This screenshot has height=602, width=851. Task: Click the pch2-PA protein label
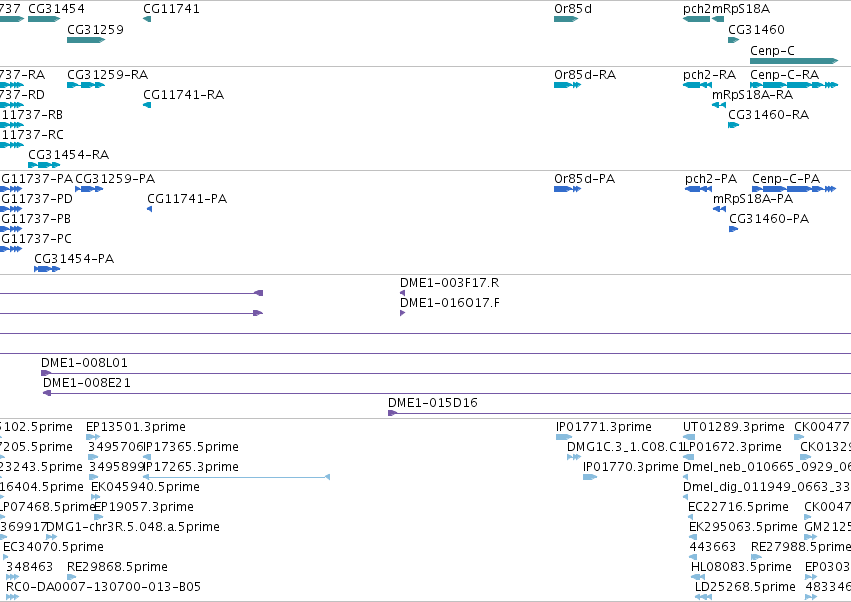coord(711,179)
